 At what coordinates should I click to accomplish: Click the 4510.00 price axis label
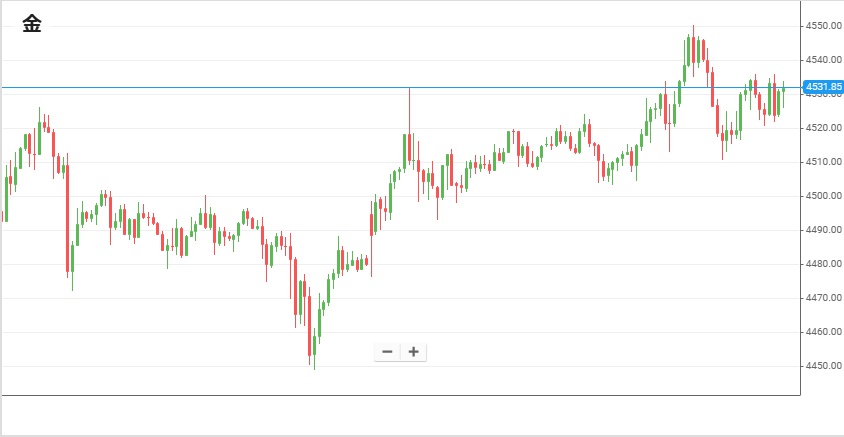coord(823,161)
